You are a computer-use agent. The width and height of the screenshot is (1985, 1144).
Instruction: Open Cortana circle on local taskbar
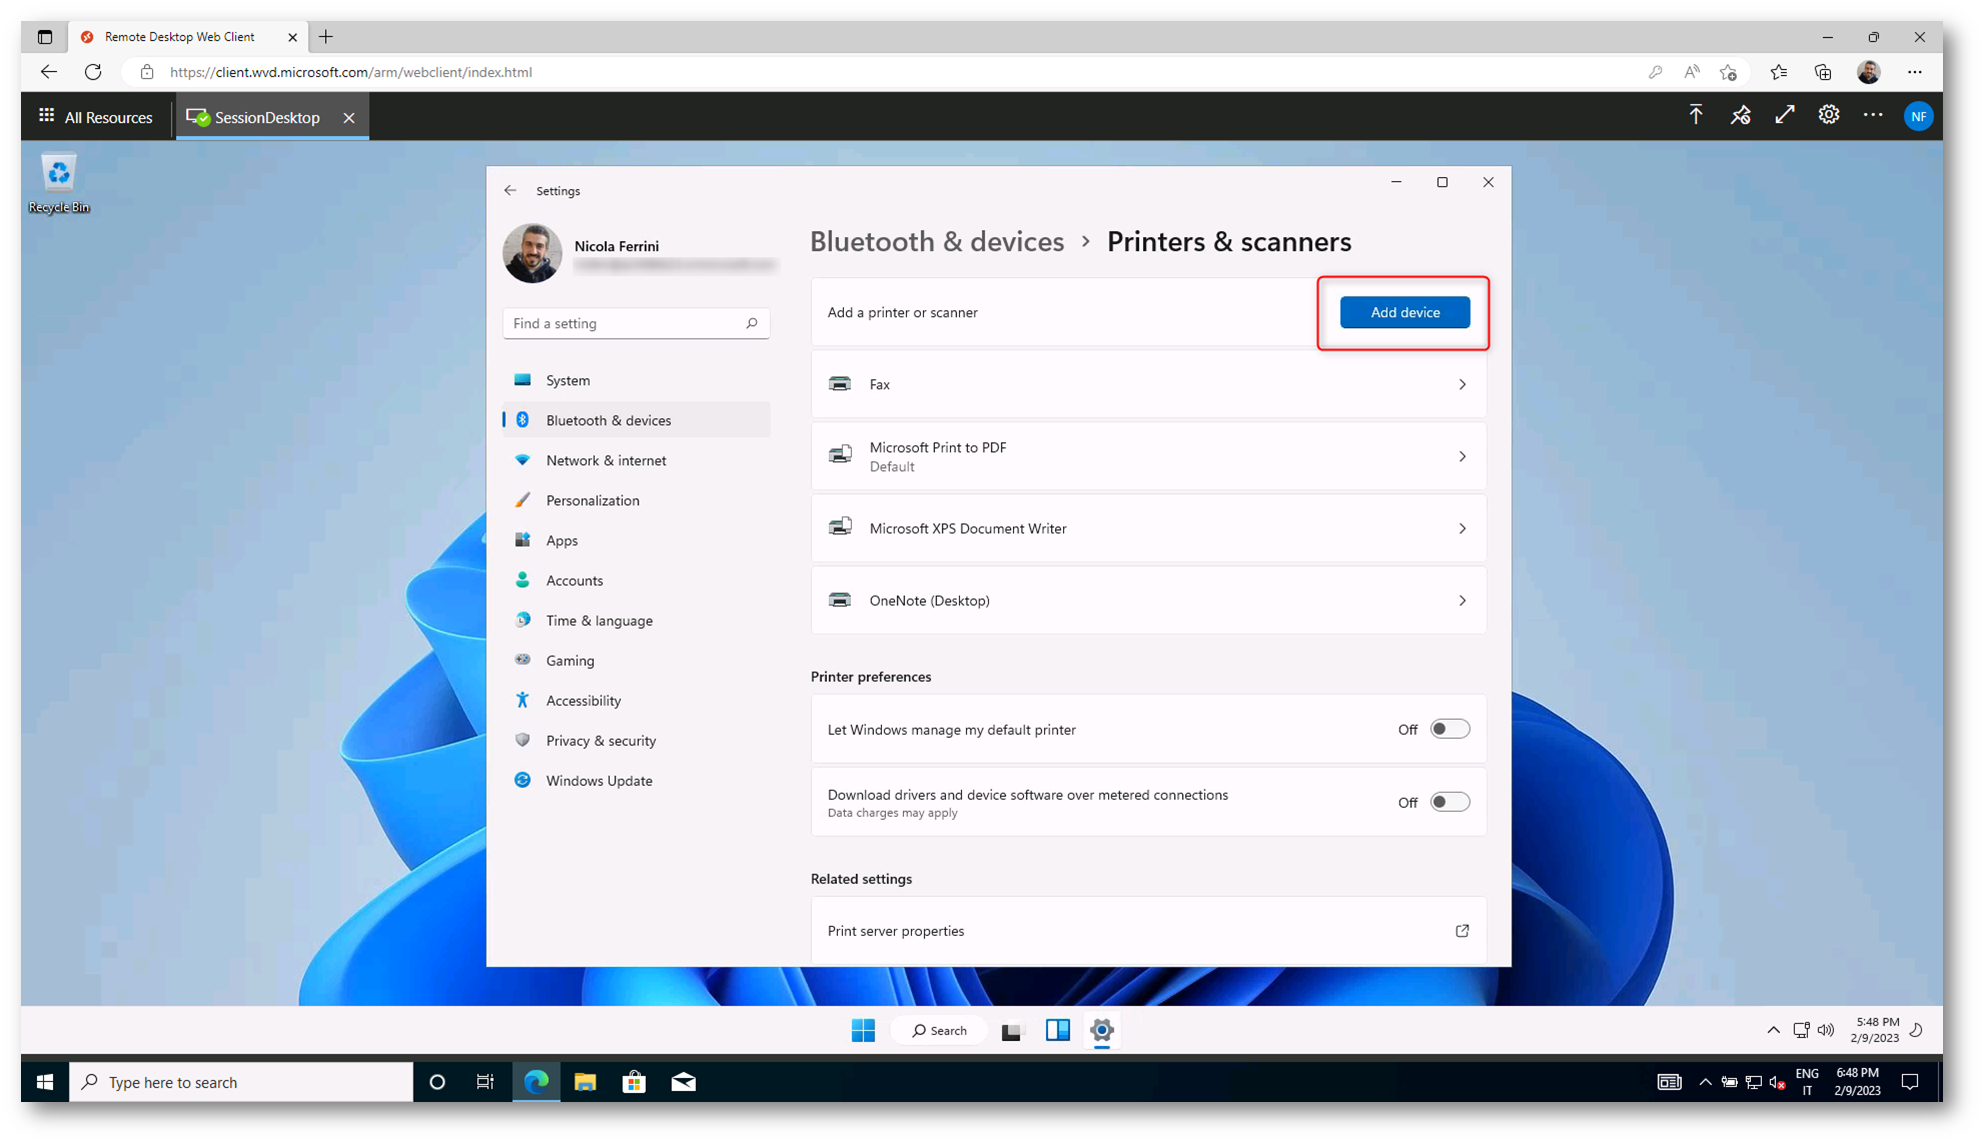[437, 1082]
